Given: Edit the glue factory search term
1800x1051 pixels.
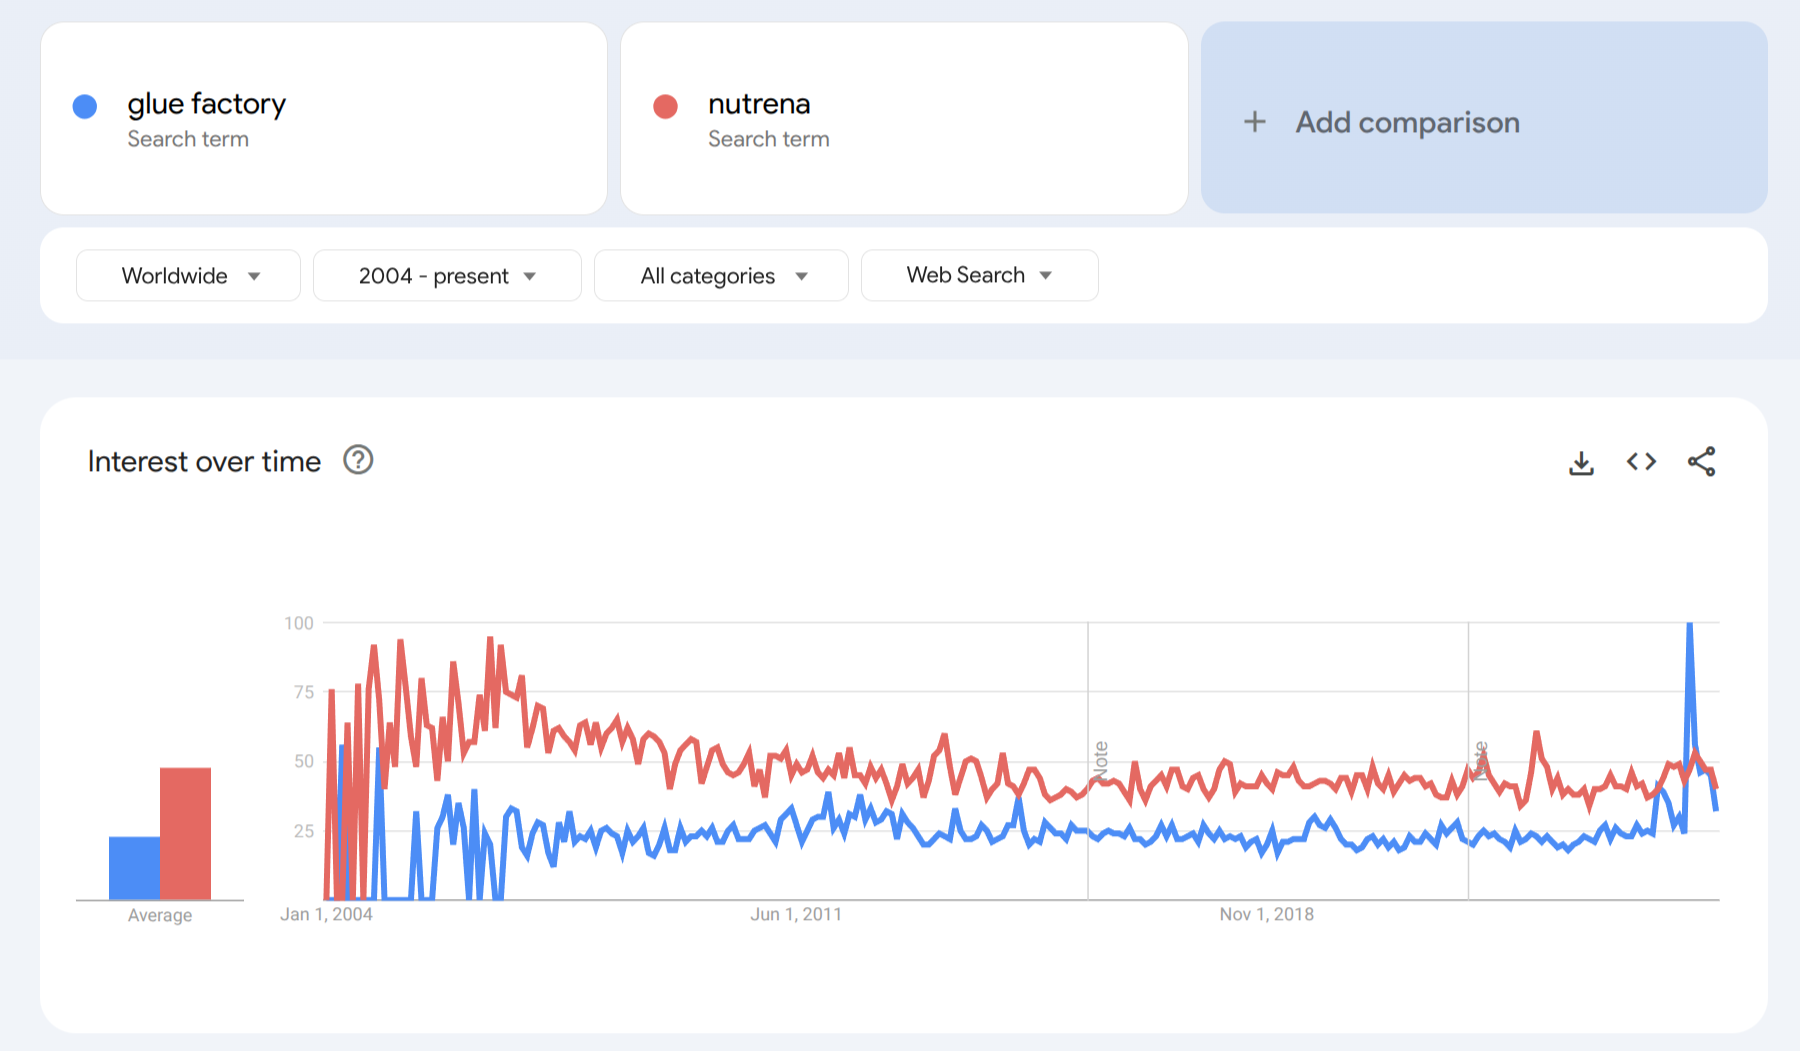Looking at the screenshot, I should pos(206,104).
